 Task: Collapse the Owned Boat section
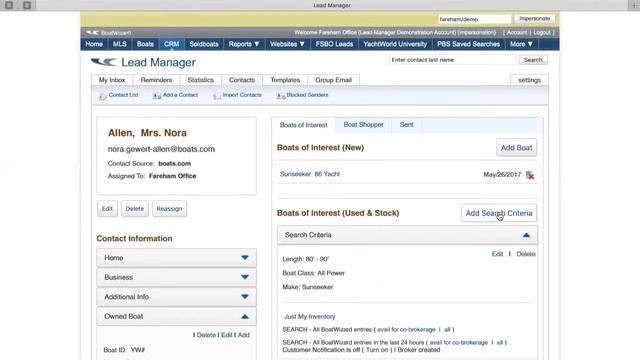[x=176, y=316]
